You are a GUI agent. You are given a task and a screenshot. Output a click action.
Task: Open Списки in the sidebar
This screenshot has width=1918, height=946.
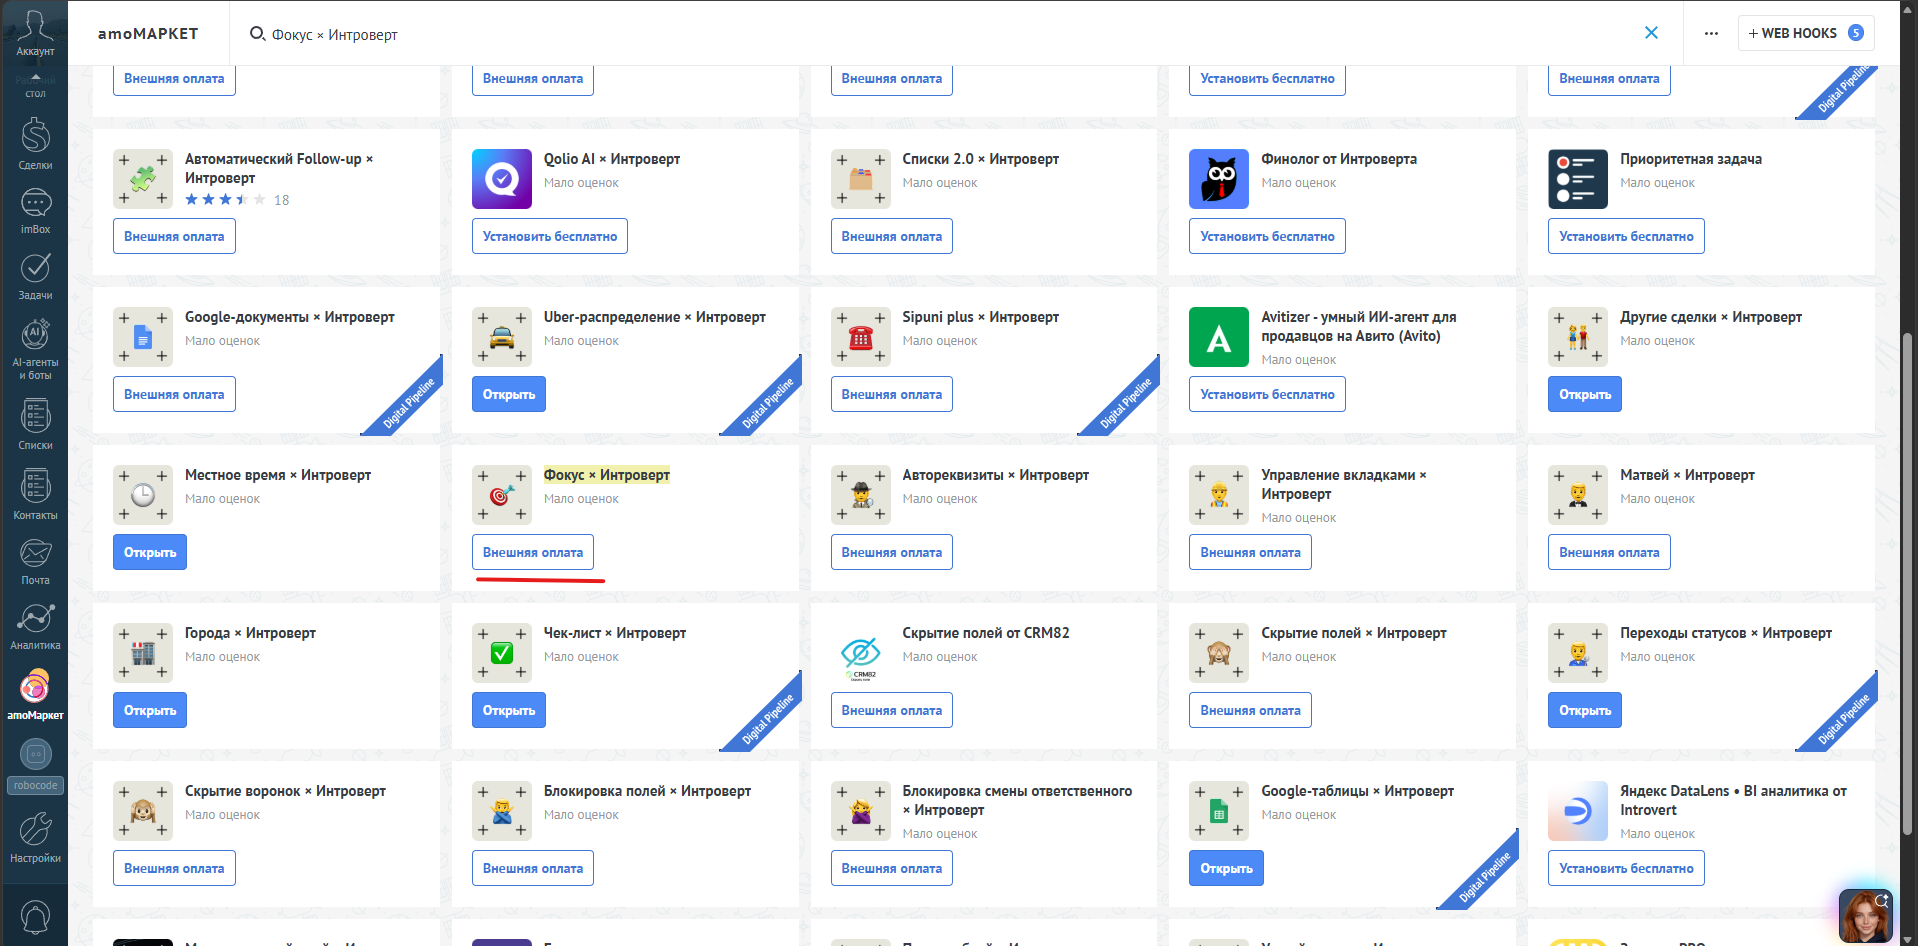(35, 424)
